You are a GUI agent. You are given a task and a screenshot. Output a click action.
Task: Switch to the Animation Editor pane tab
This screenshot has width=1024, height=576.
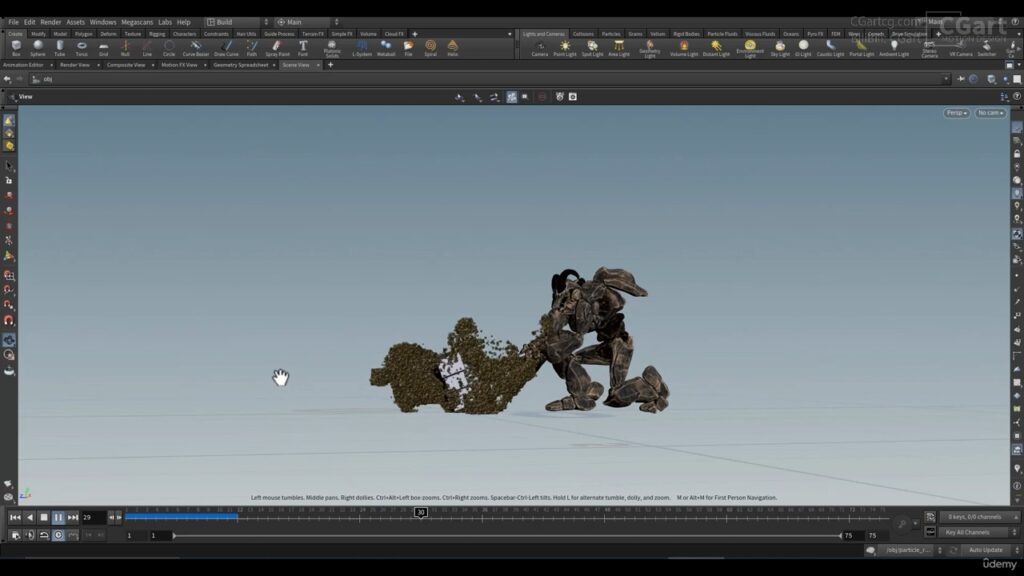[24, 65]
